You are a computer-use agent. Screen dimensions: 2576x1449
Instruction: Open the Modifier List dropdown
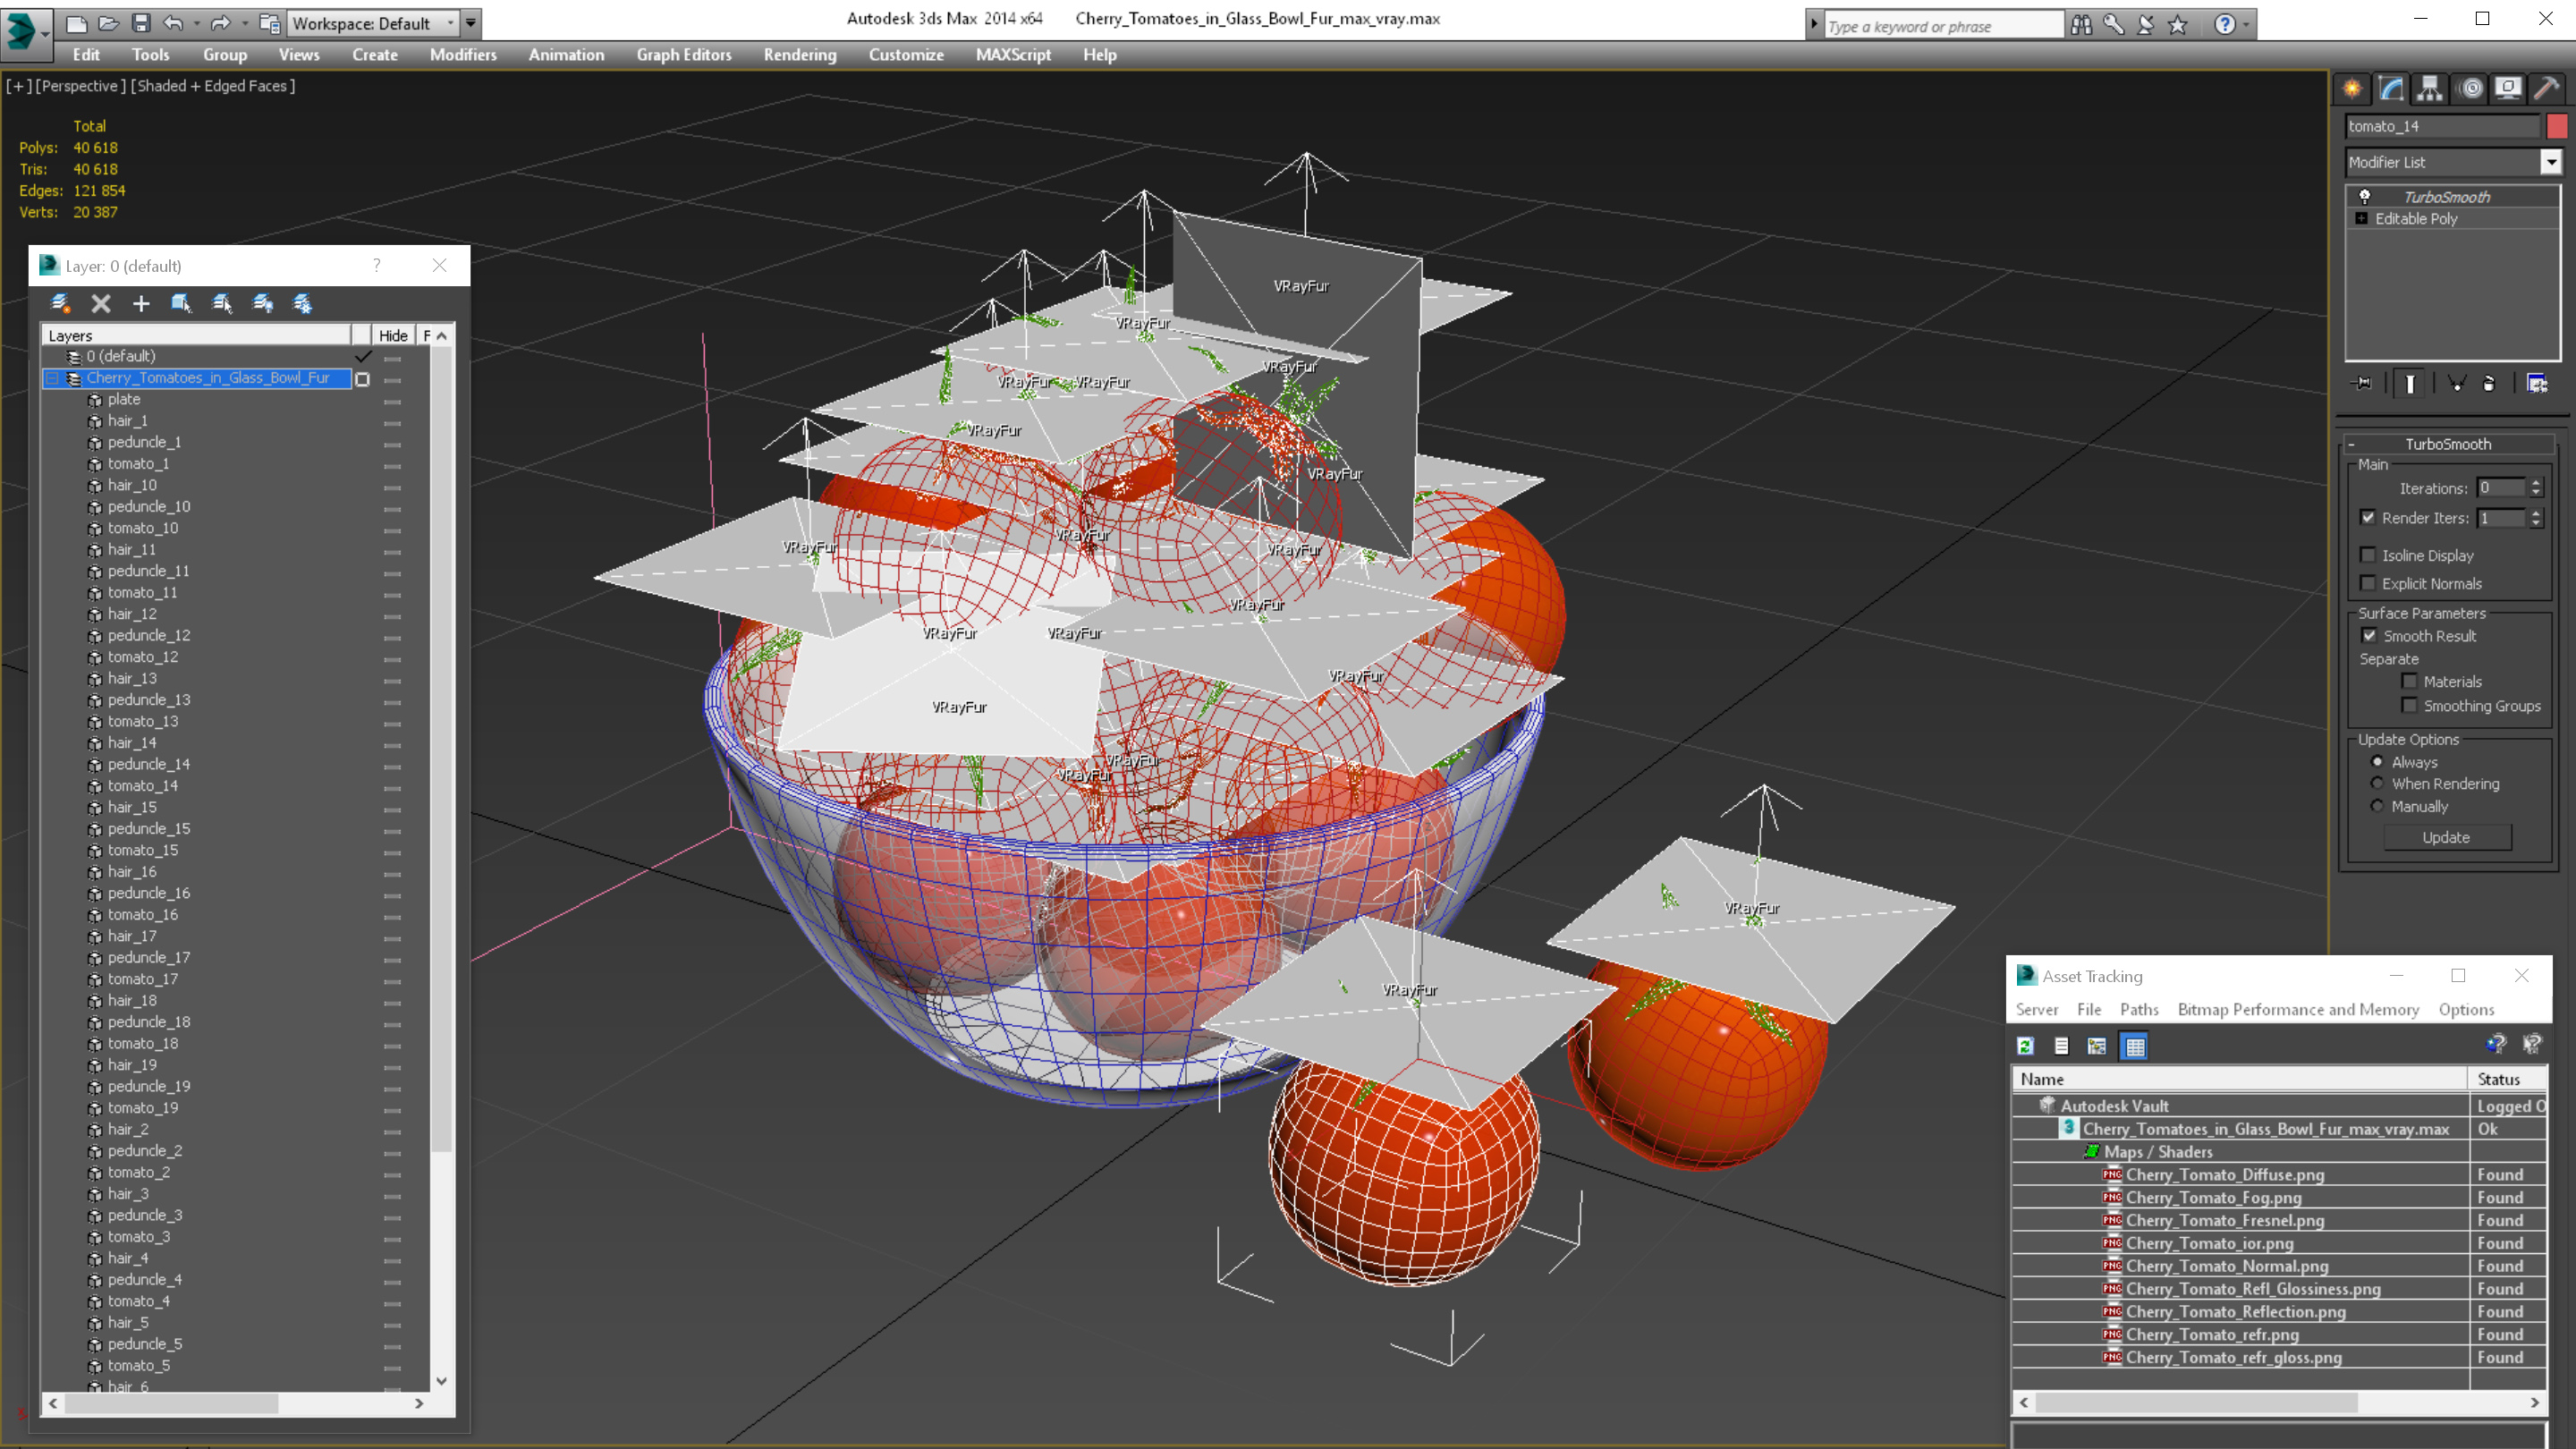tap(2551, 162)
